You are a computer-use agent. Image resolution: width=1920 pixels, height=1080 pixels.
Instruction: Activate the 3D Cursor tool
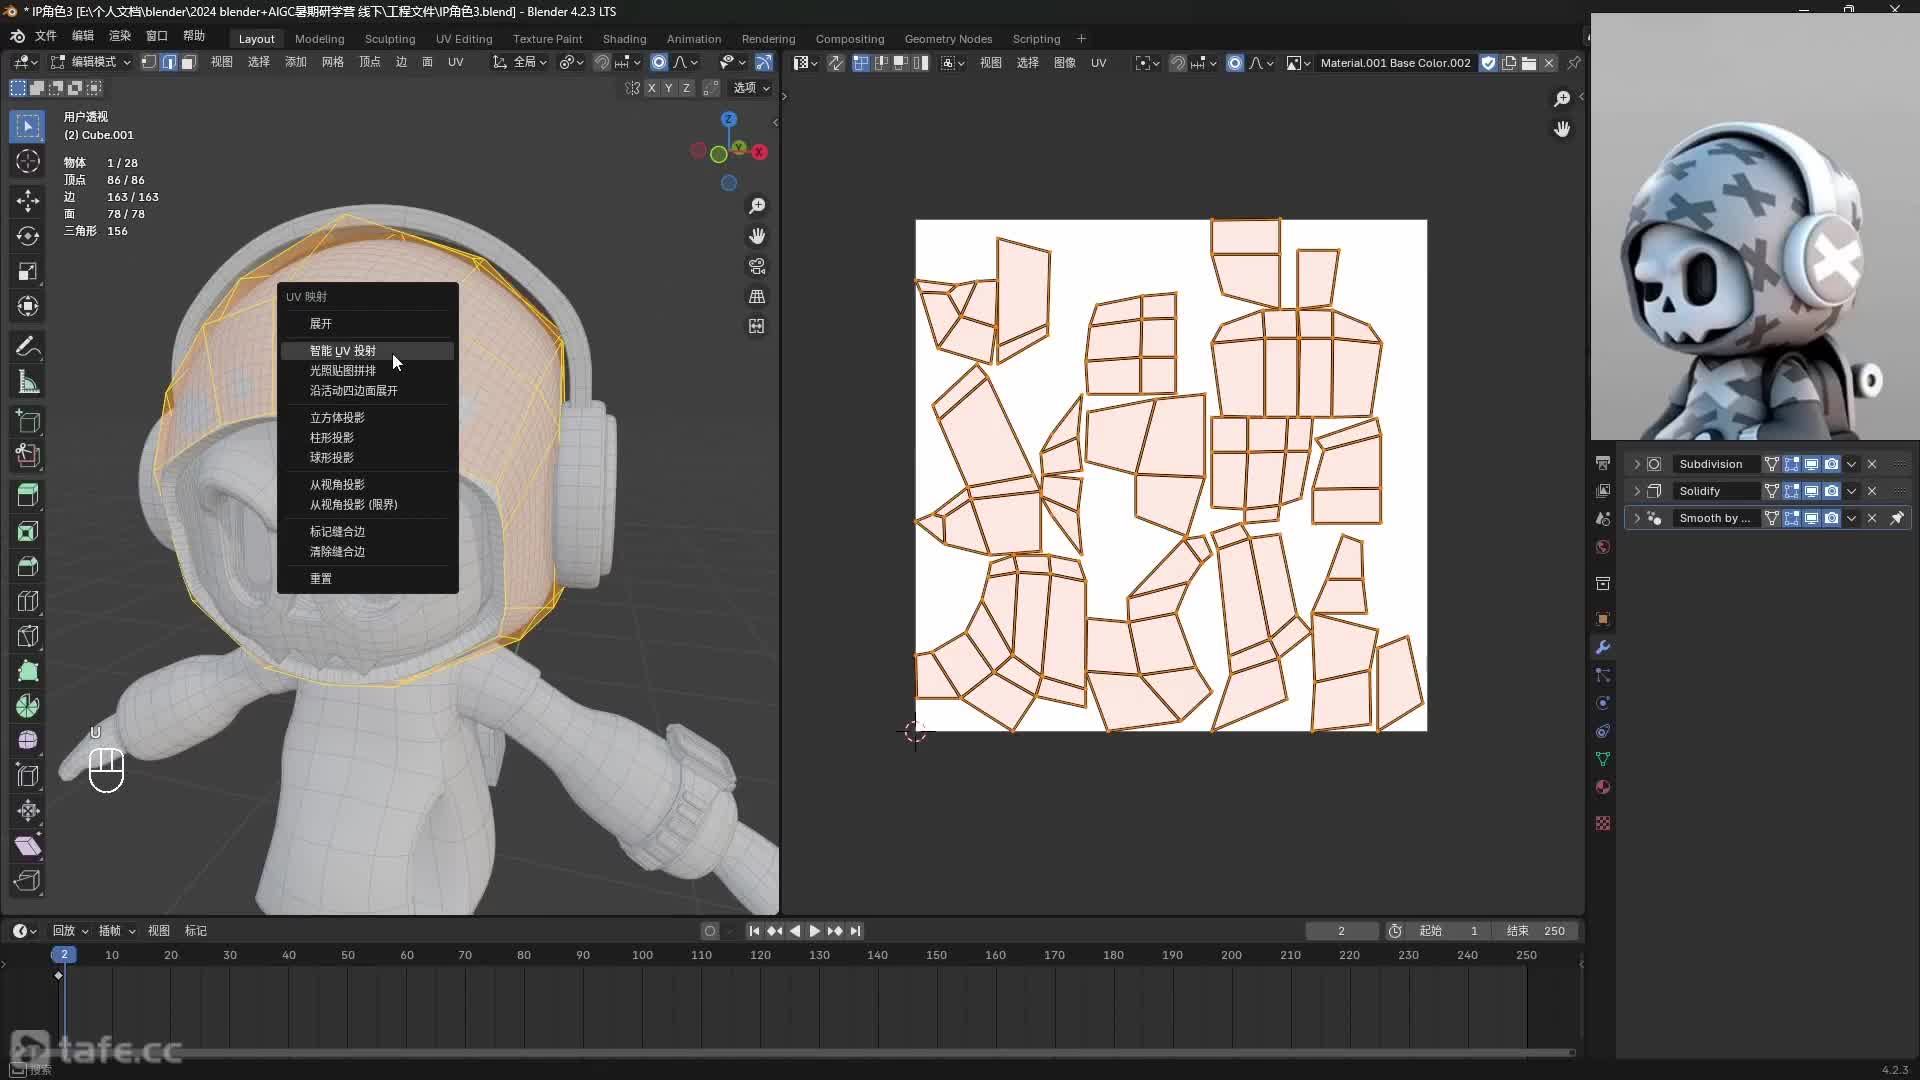28,161
